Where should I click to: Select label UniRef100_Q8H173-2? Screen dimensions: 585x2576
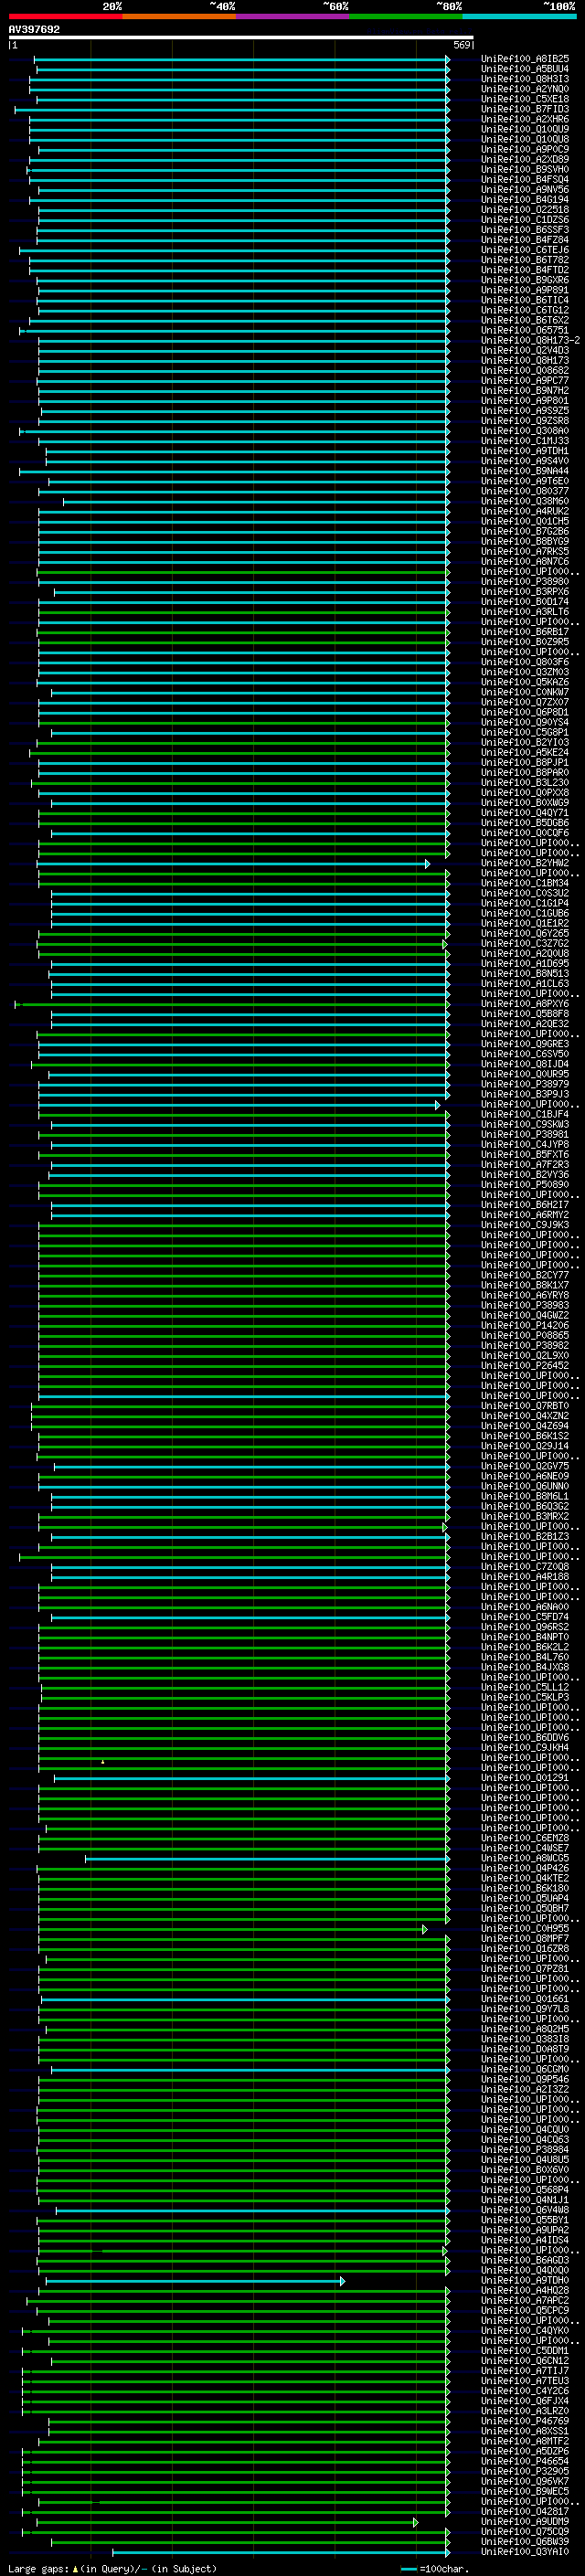(530, 340)
